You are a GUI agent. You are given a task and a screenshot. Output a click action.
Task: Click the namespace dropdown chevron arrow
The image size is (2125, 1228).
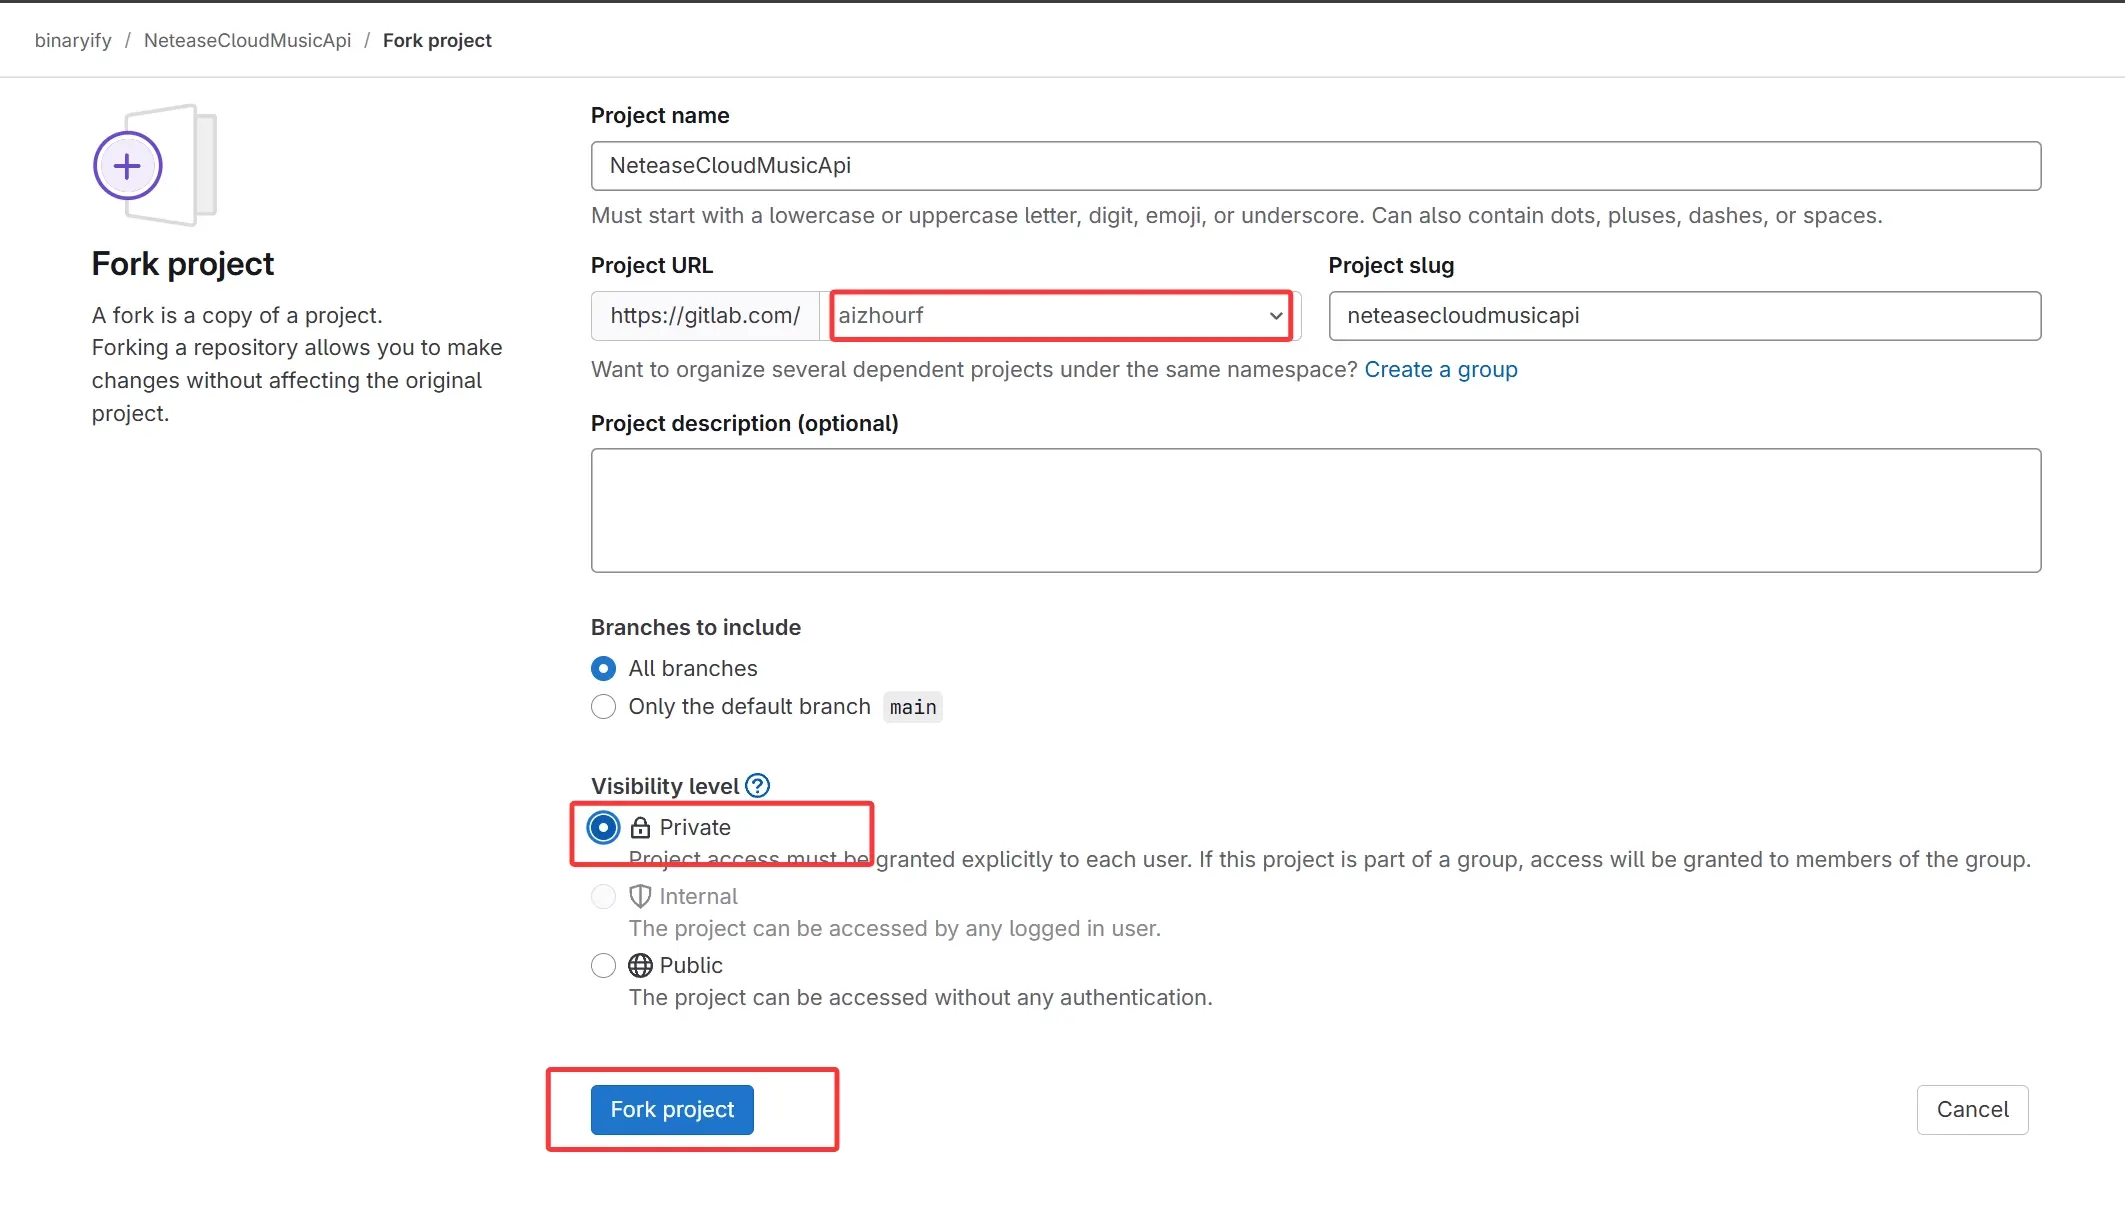1276,316
